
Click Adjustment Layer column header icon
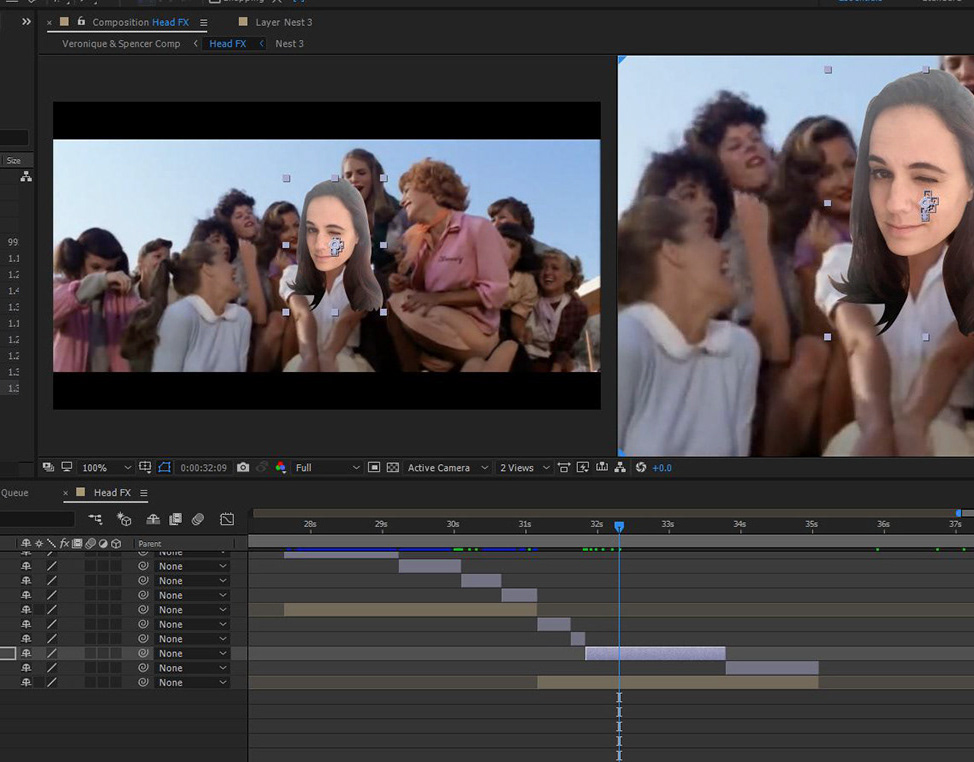point(103,543)
